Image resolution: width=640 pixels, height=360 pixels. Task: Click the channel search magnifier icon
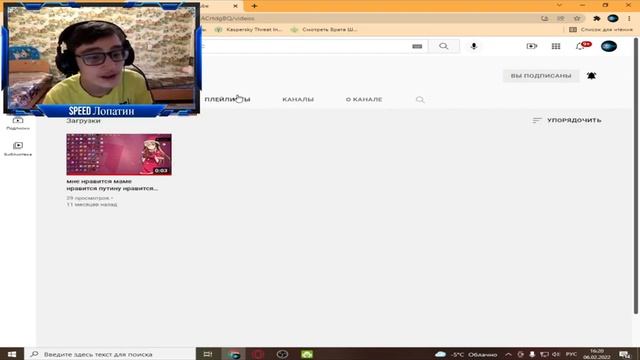[x=420, y=100]
